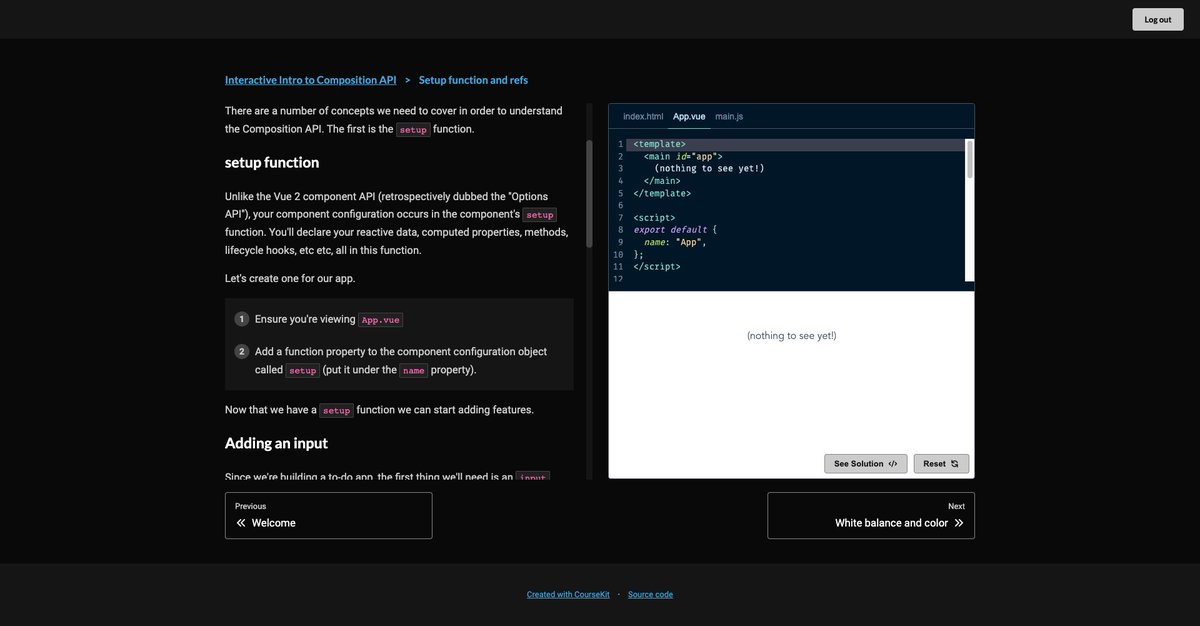Screen dimensions: 1200x626
Task: Click Setup function and refs breadcrumb
Action: pyautogui.click(x=473, y=80)
